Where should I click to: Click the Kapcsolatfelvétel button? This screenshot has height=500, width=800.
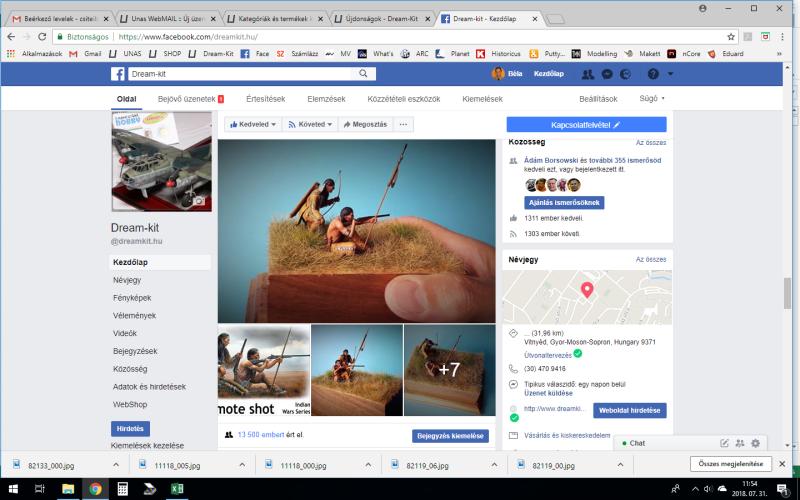[586, 125]
